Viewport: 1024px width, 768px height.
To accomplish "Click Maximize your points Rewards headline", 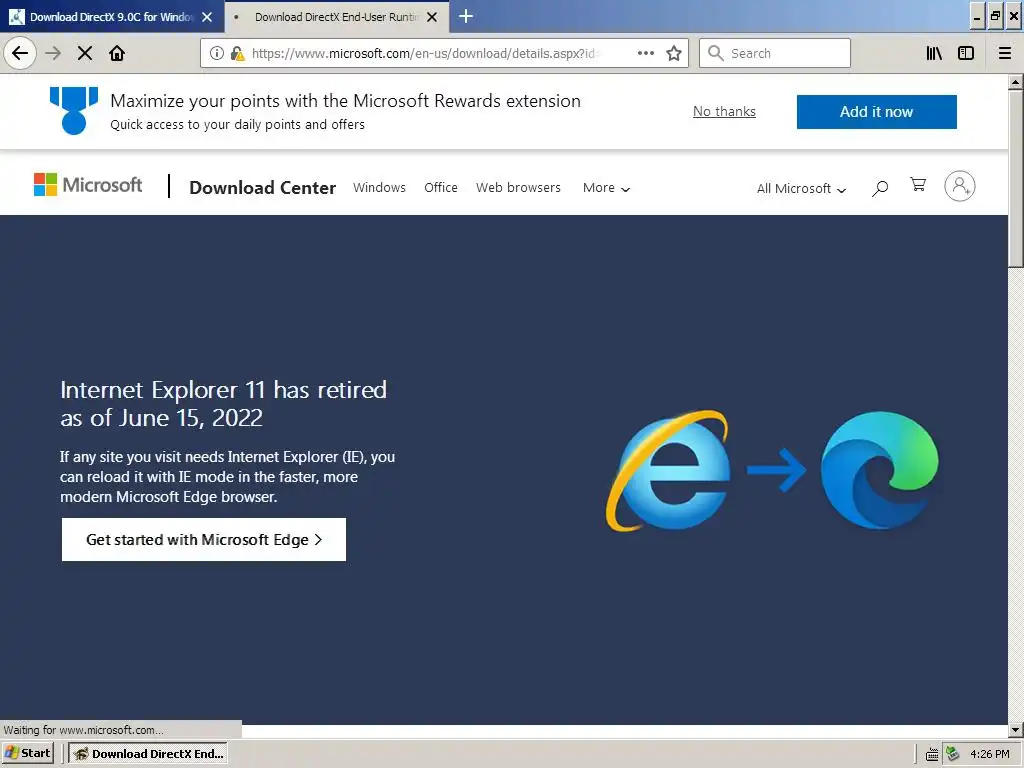I will [x=345, y=101].
